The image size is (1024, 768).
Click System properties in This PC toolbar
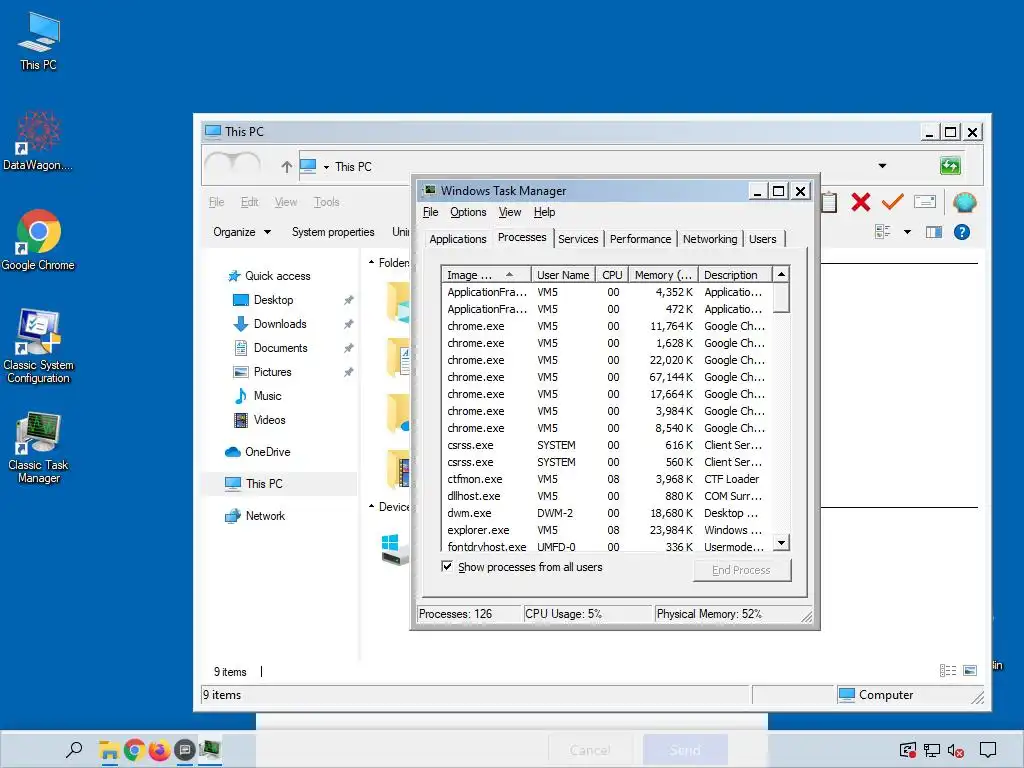click(x=333, y=232)
